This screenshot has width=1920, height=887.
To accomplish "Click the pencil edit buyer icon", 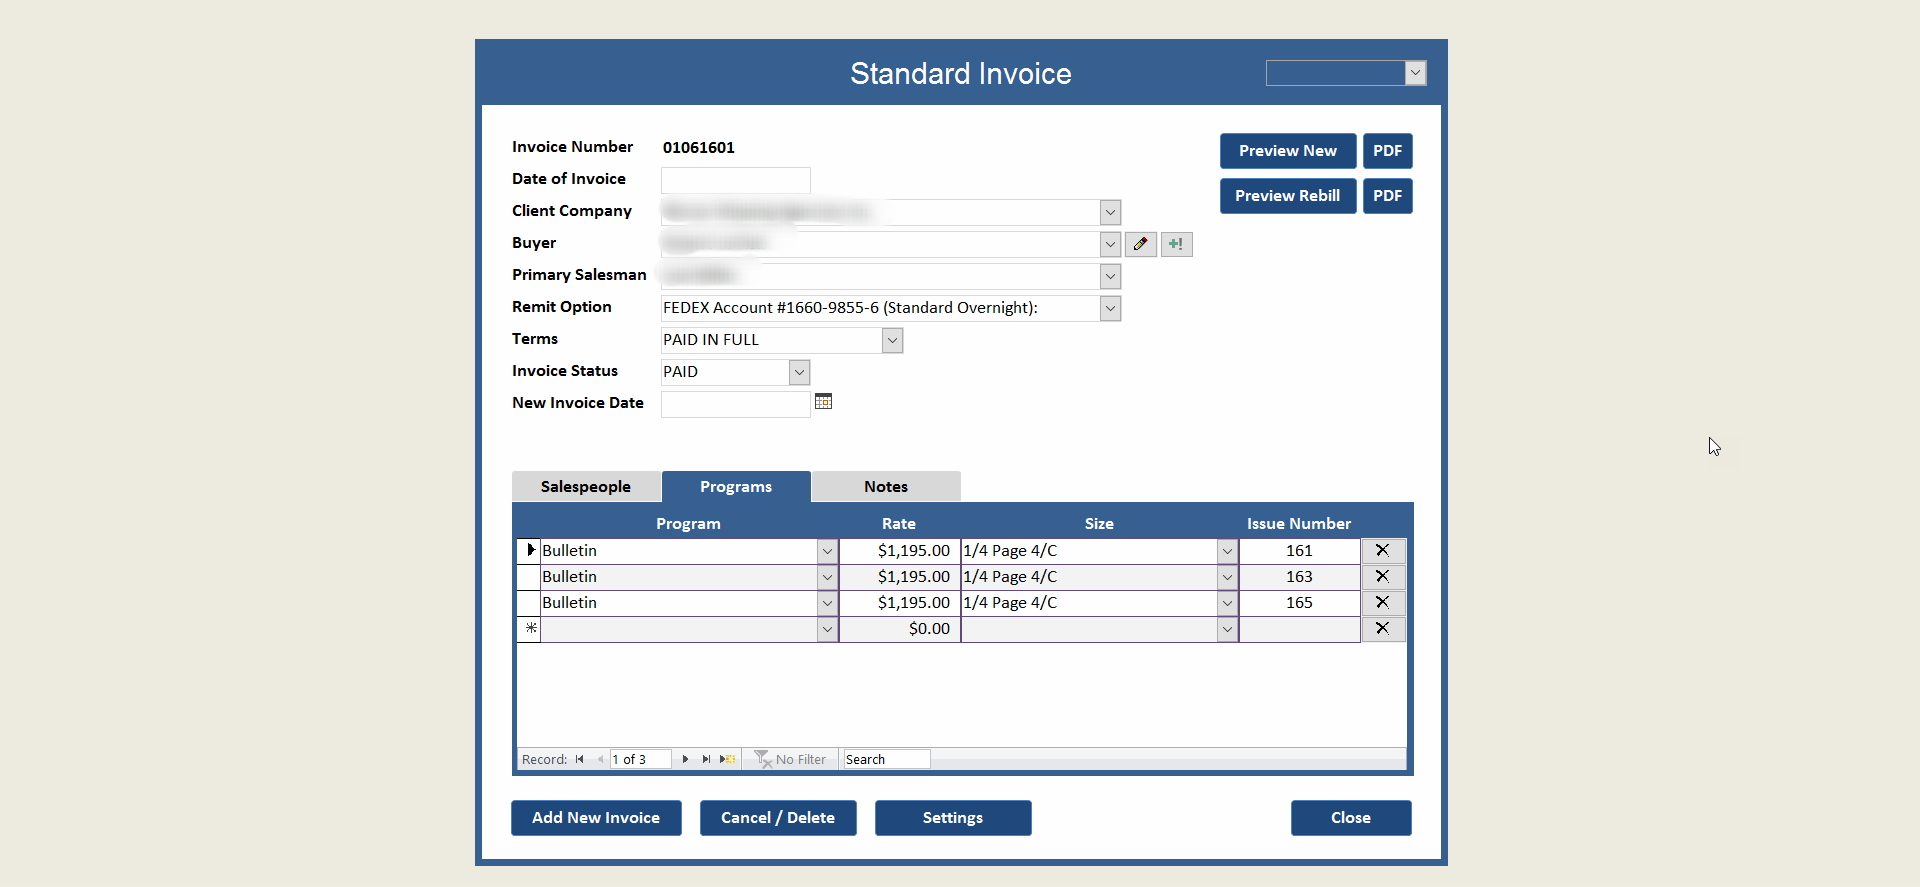I will pos(1141,244).
